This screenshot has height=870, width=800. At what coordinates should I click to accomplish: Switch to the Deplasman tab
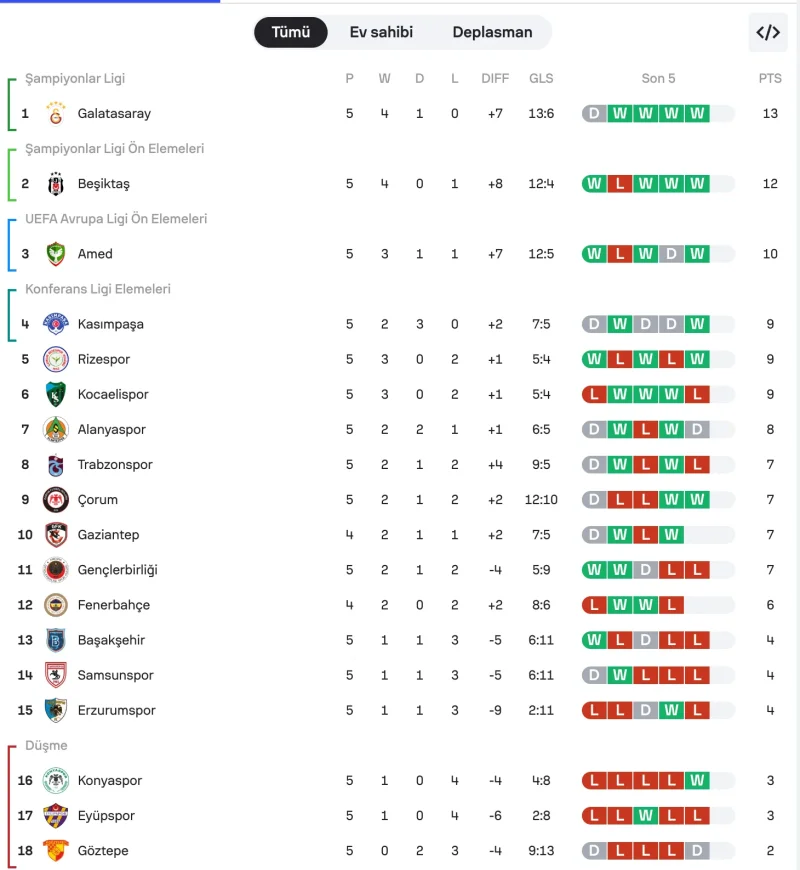click(492, 32)
